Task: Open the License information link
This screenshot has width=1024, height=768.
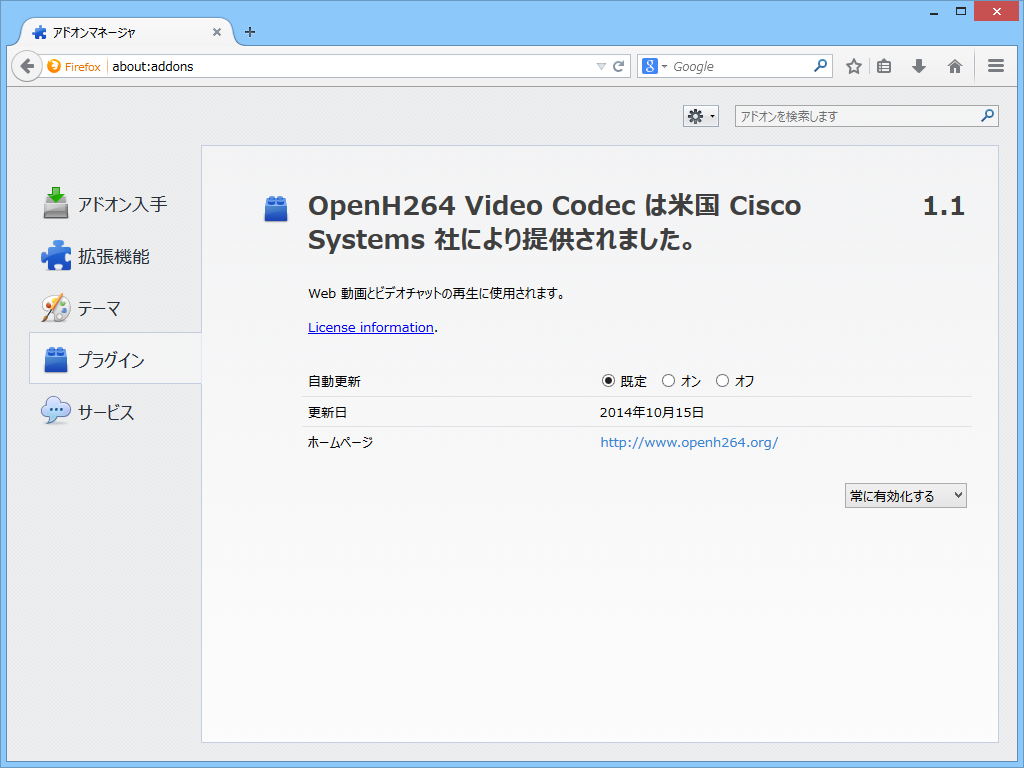Action: pos(370,327)
